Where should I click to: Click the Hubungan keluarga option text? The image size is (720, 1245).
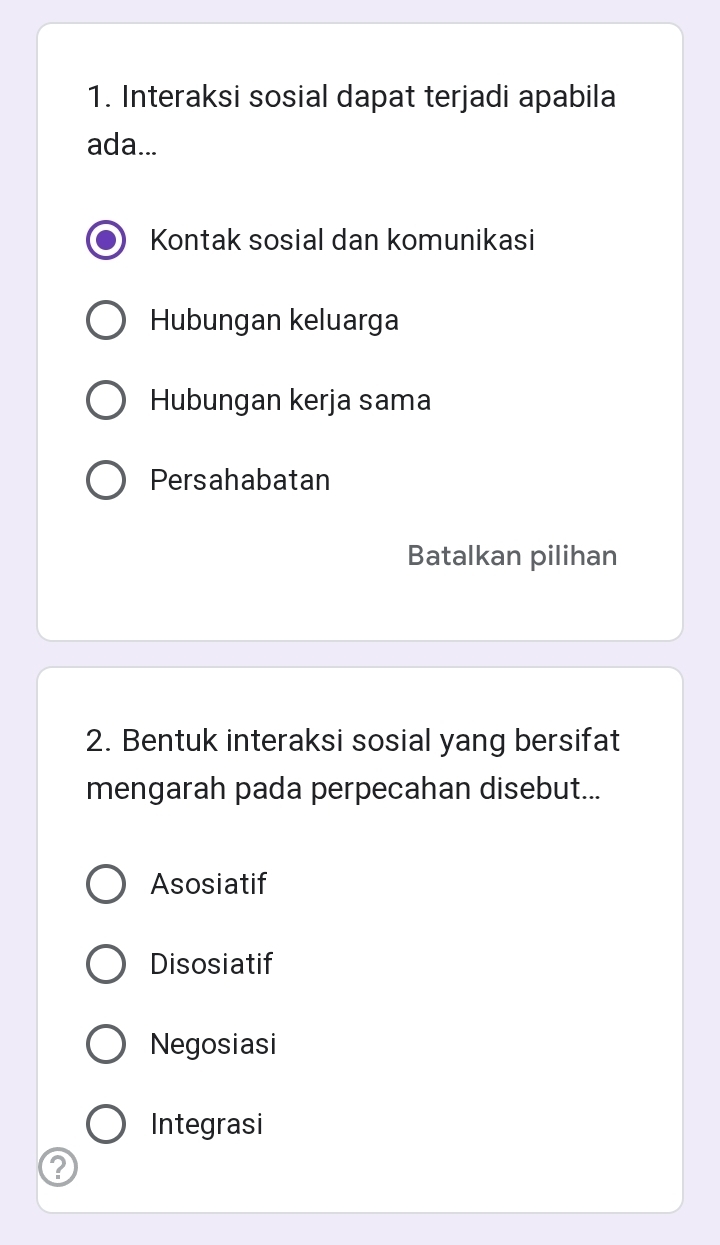pyautogui.click(x=274, y=321)
